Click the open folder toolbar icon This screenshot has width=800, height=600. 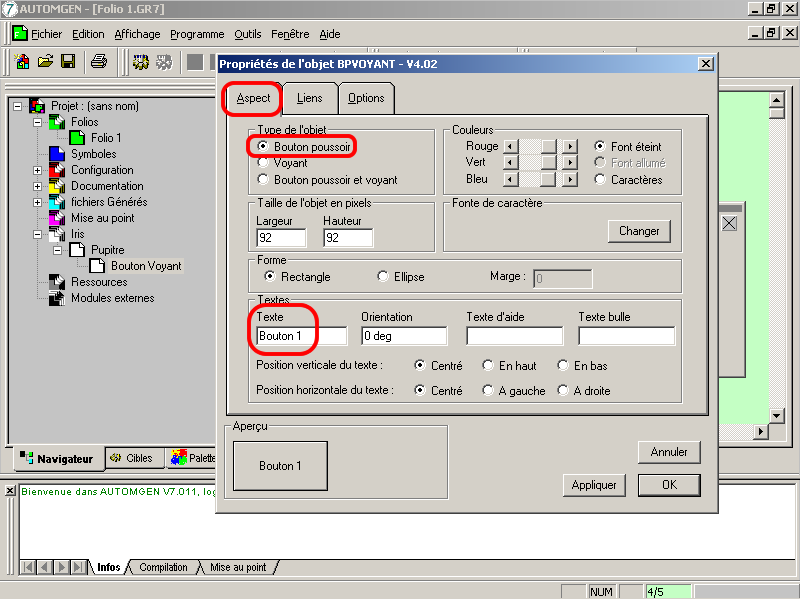click(45, 62)
